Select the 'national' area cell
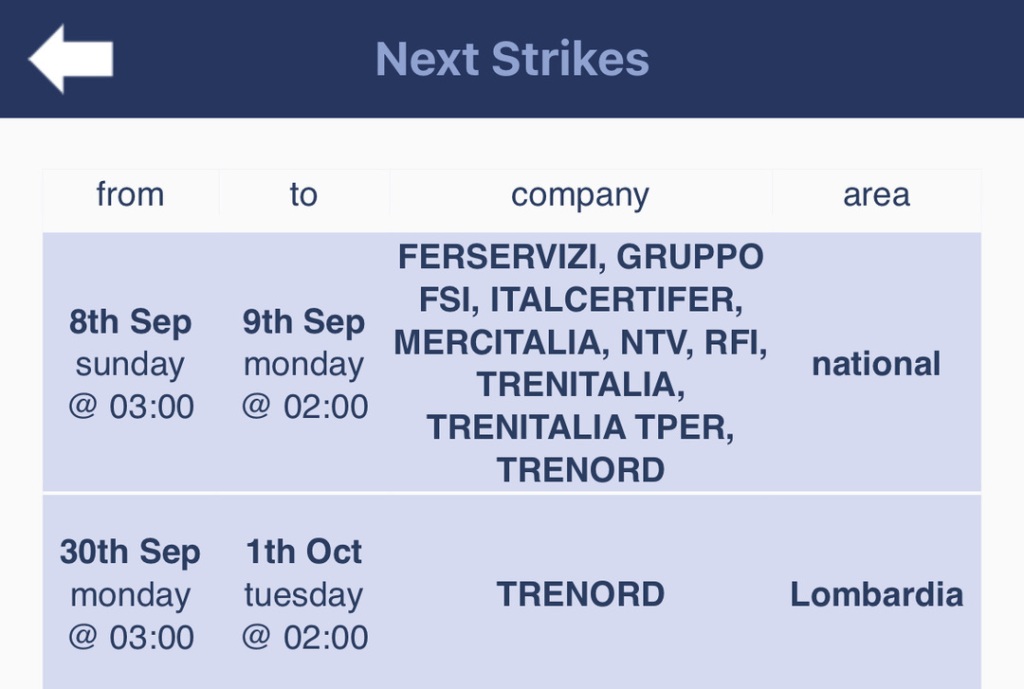This screenshot has width=1024, height=689. [x=876, y=364]
